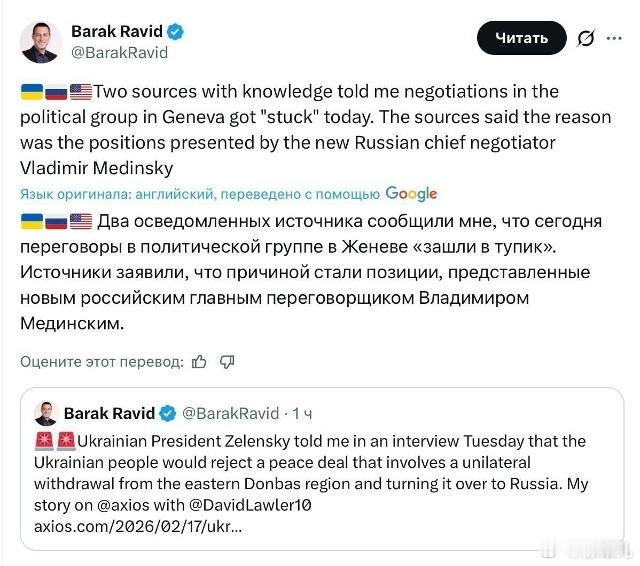The image size is (640, 566).
Task: Open the @BarakRavid handle under the main name
Action: coord(119,52)
